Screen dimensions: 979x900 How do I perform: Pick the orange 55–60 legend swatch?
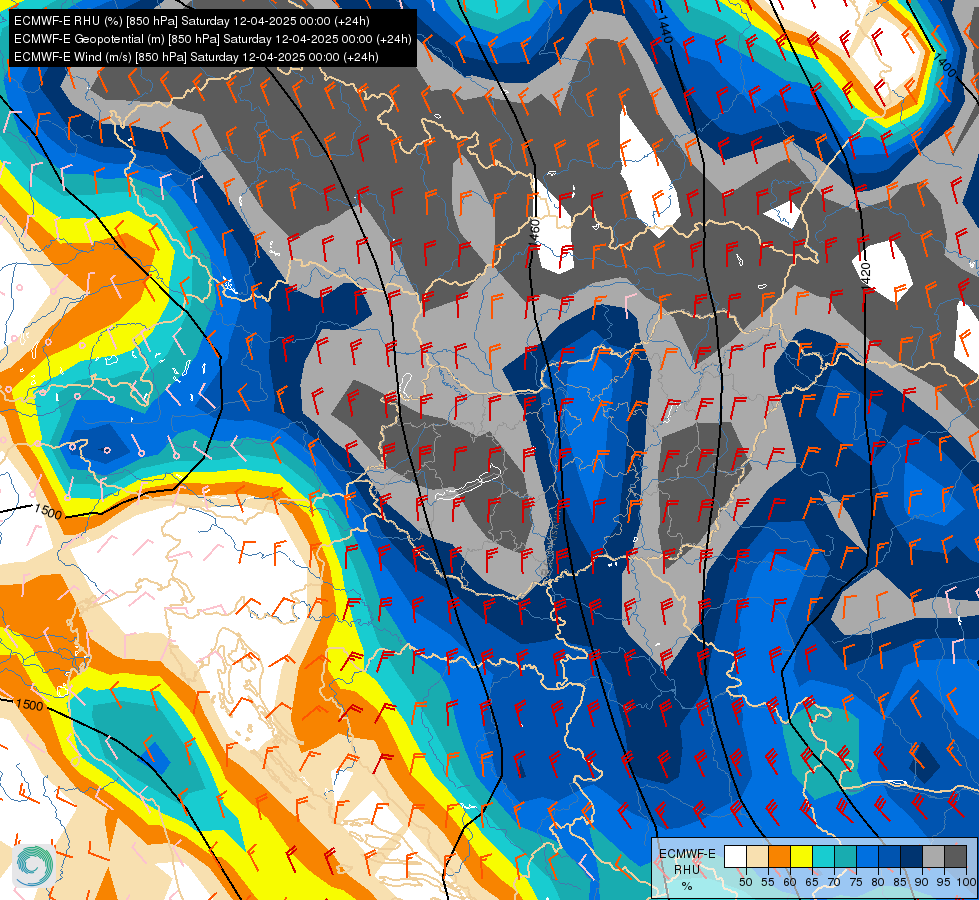coord(779,856)
